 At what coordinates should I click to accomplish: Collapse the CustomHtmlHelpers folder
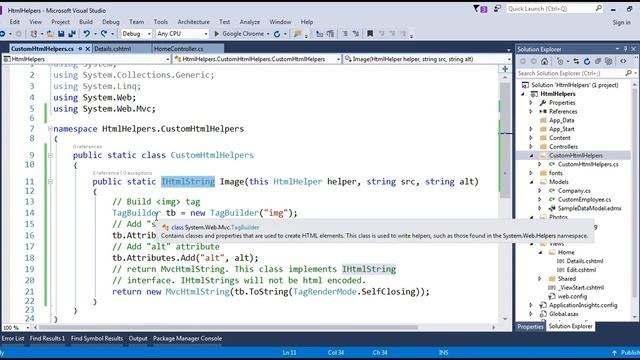coord(531,156)
